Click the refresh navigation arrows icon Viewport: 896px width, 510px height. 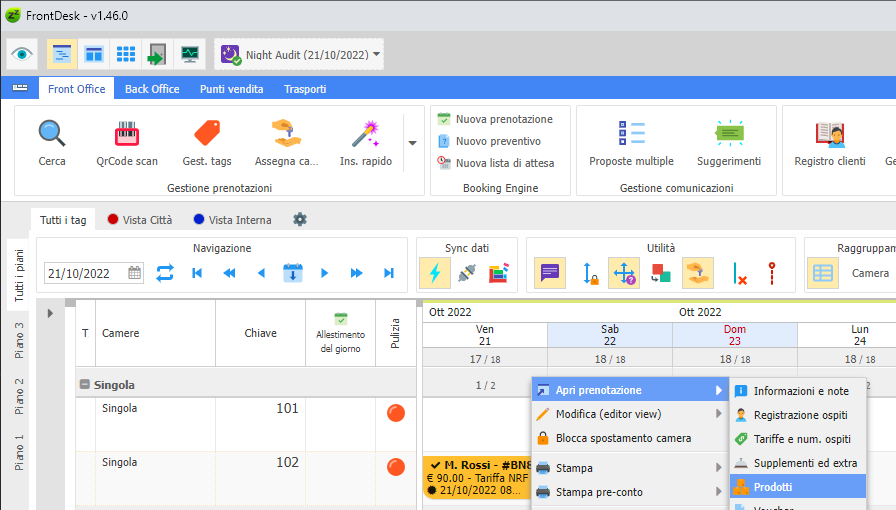[165, 273]
